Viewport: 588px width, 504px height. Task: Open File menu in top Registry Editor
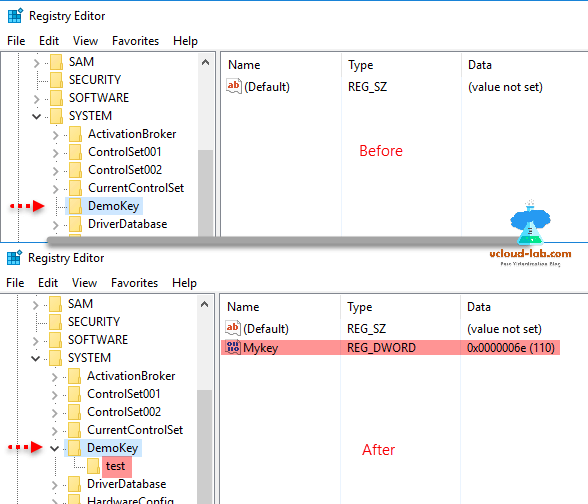coord(16,40)
